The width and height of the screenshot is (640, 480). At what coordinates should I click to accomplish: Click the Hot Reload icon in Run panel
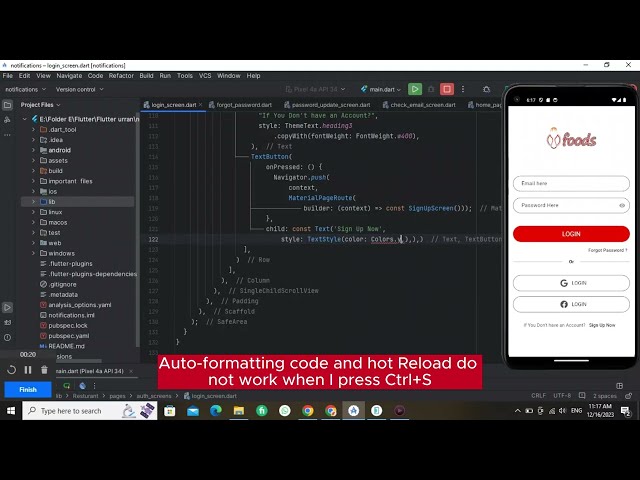coord(67,386)
